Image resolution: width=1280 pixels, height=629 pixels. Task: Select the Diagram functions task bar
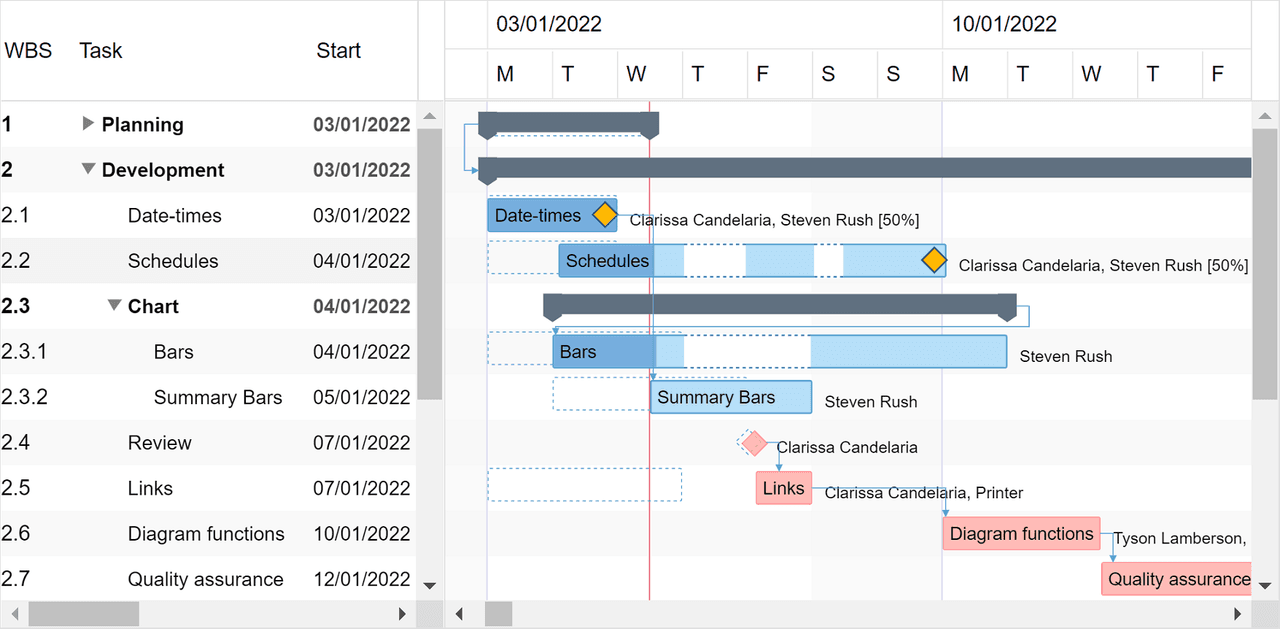tap(1021, 533)
